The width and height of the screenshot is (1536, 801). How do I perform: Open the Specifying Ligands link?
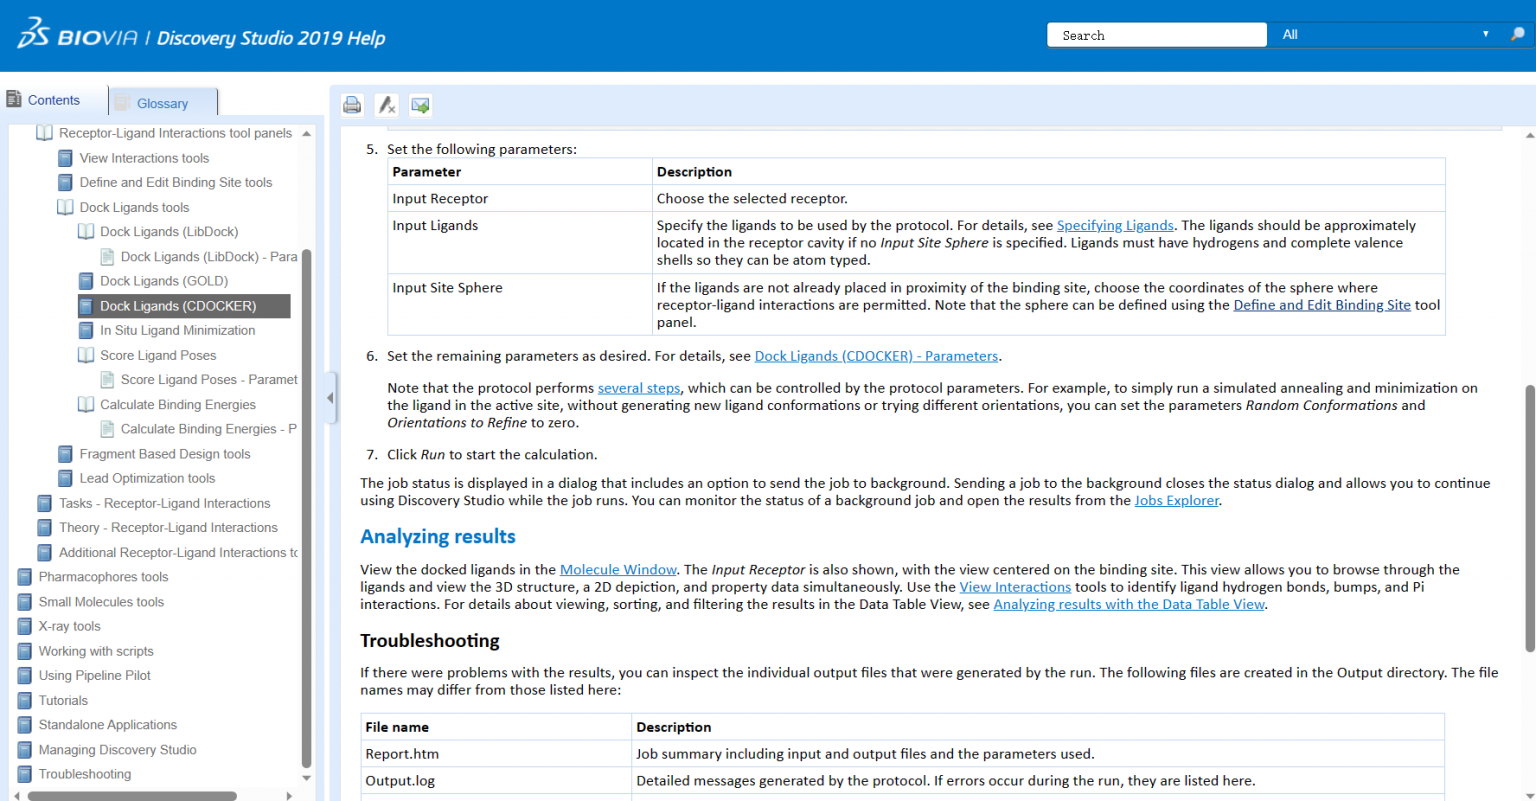(x=1114, y=226)
